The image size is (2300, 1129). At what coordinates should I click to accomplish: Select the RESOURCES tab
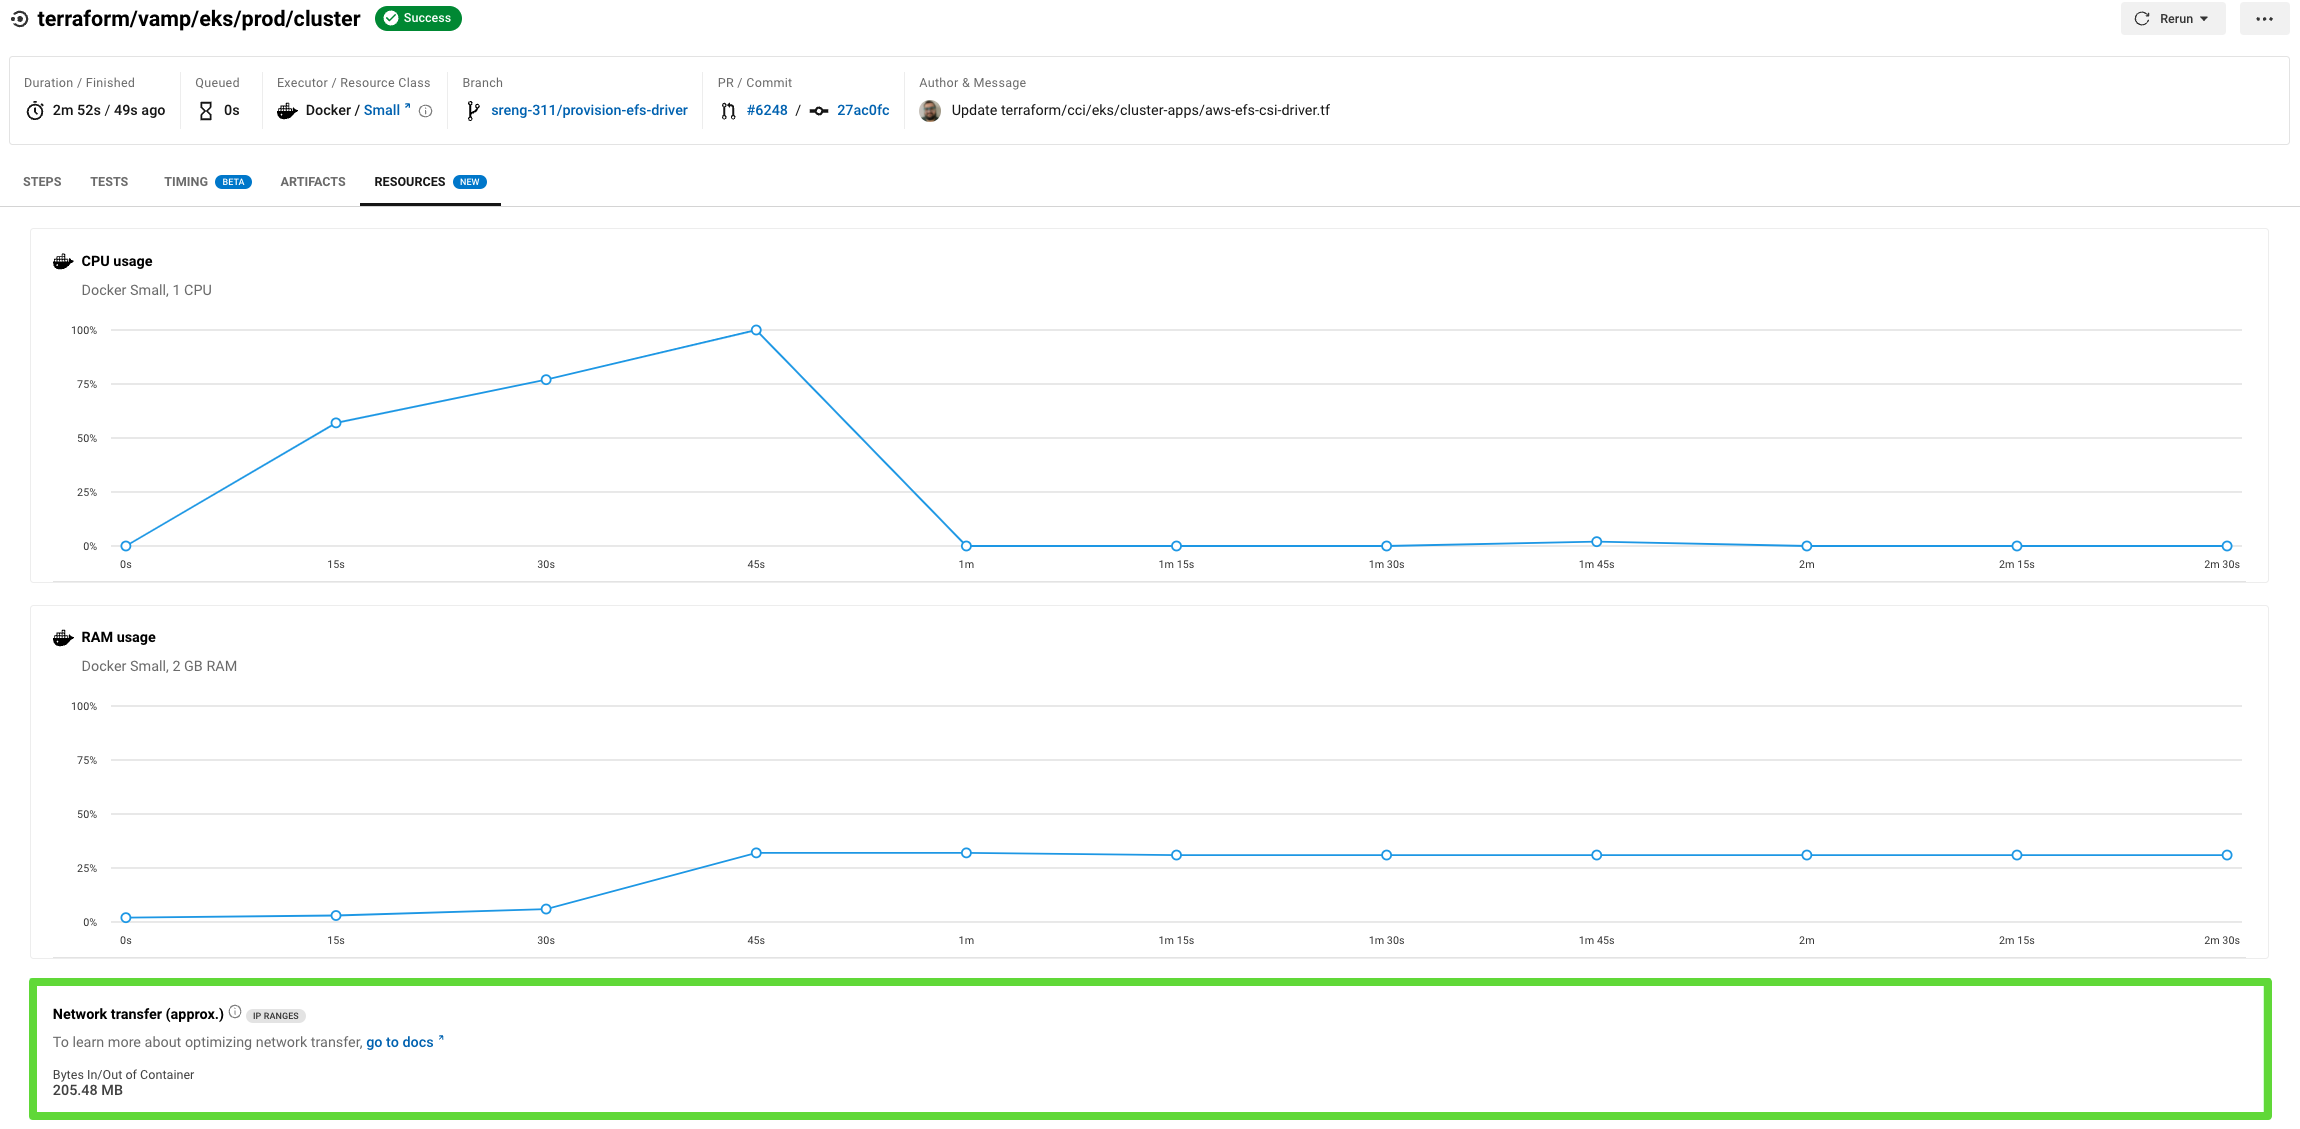[x=411, y=180]
